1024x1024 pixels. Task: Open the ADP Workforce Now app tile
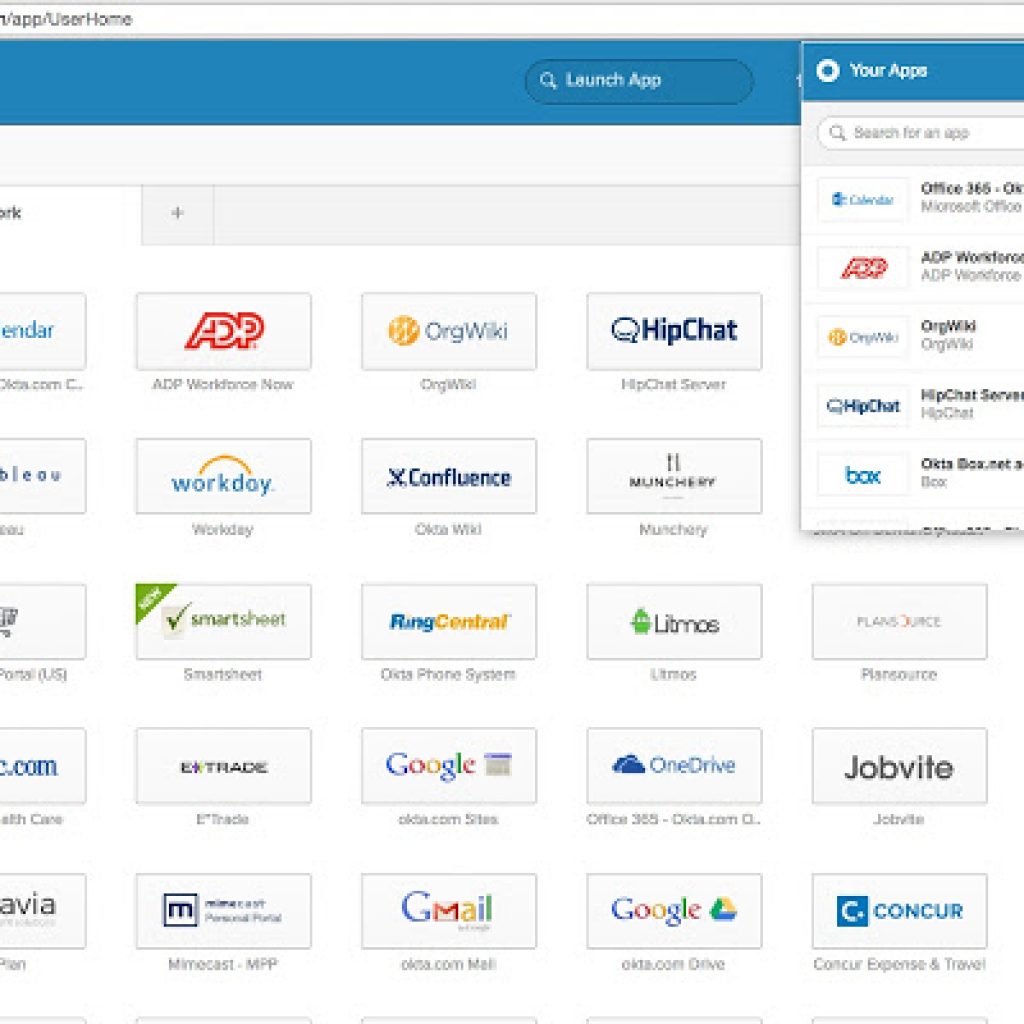point(223,331)
